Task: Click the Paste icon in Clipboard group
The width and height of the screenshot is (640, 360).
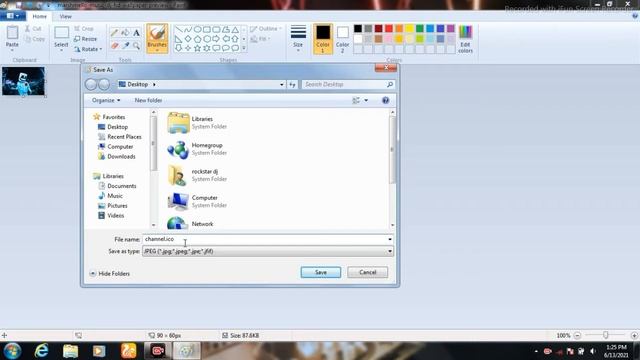Action: coord(12,33)
